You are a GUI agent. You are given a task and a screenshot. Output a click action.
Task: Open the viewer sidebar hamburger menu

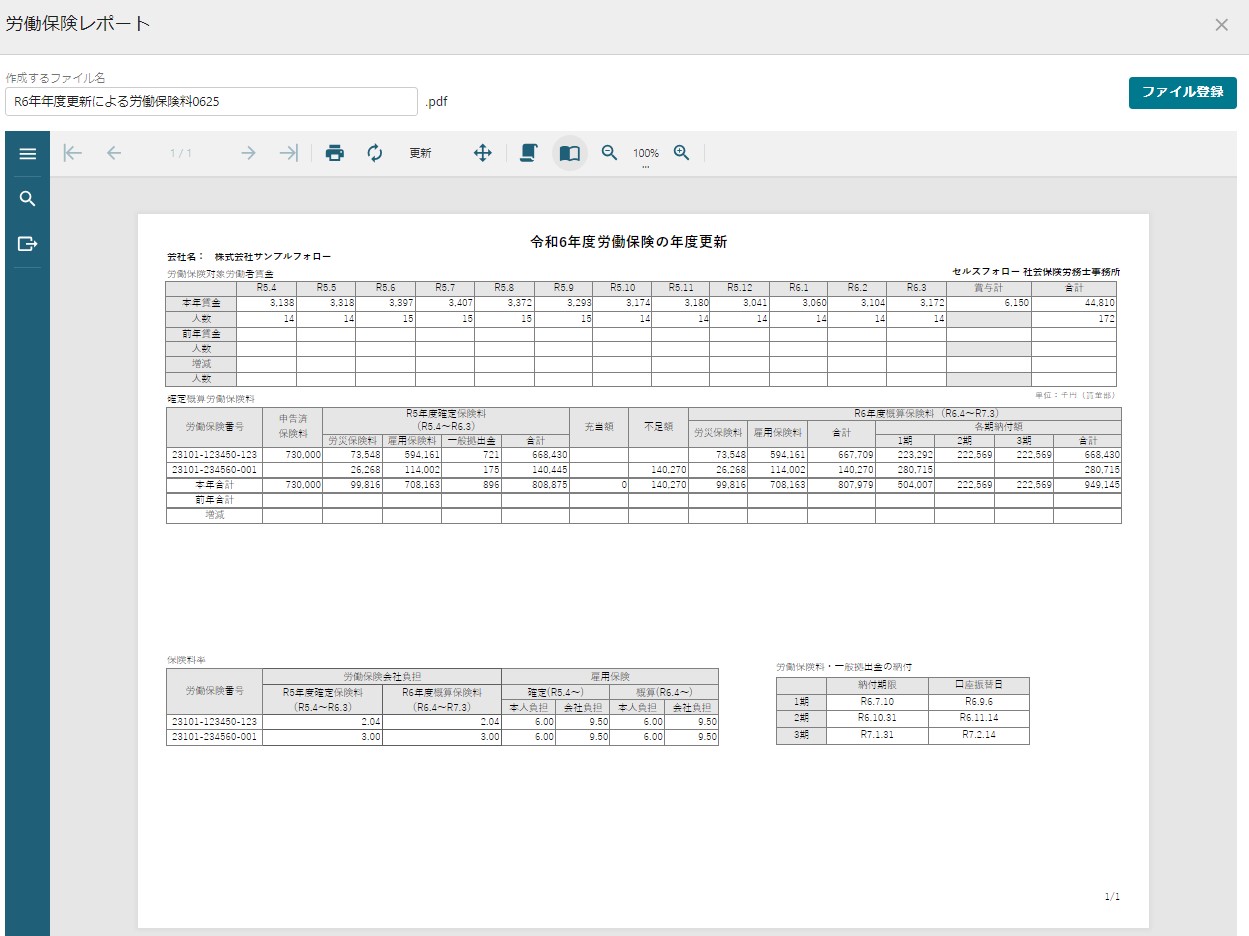[27, 154]
